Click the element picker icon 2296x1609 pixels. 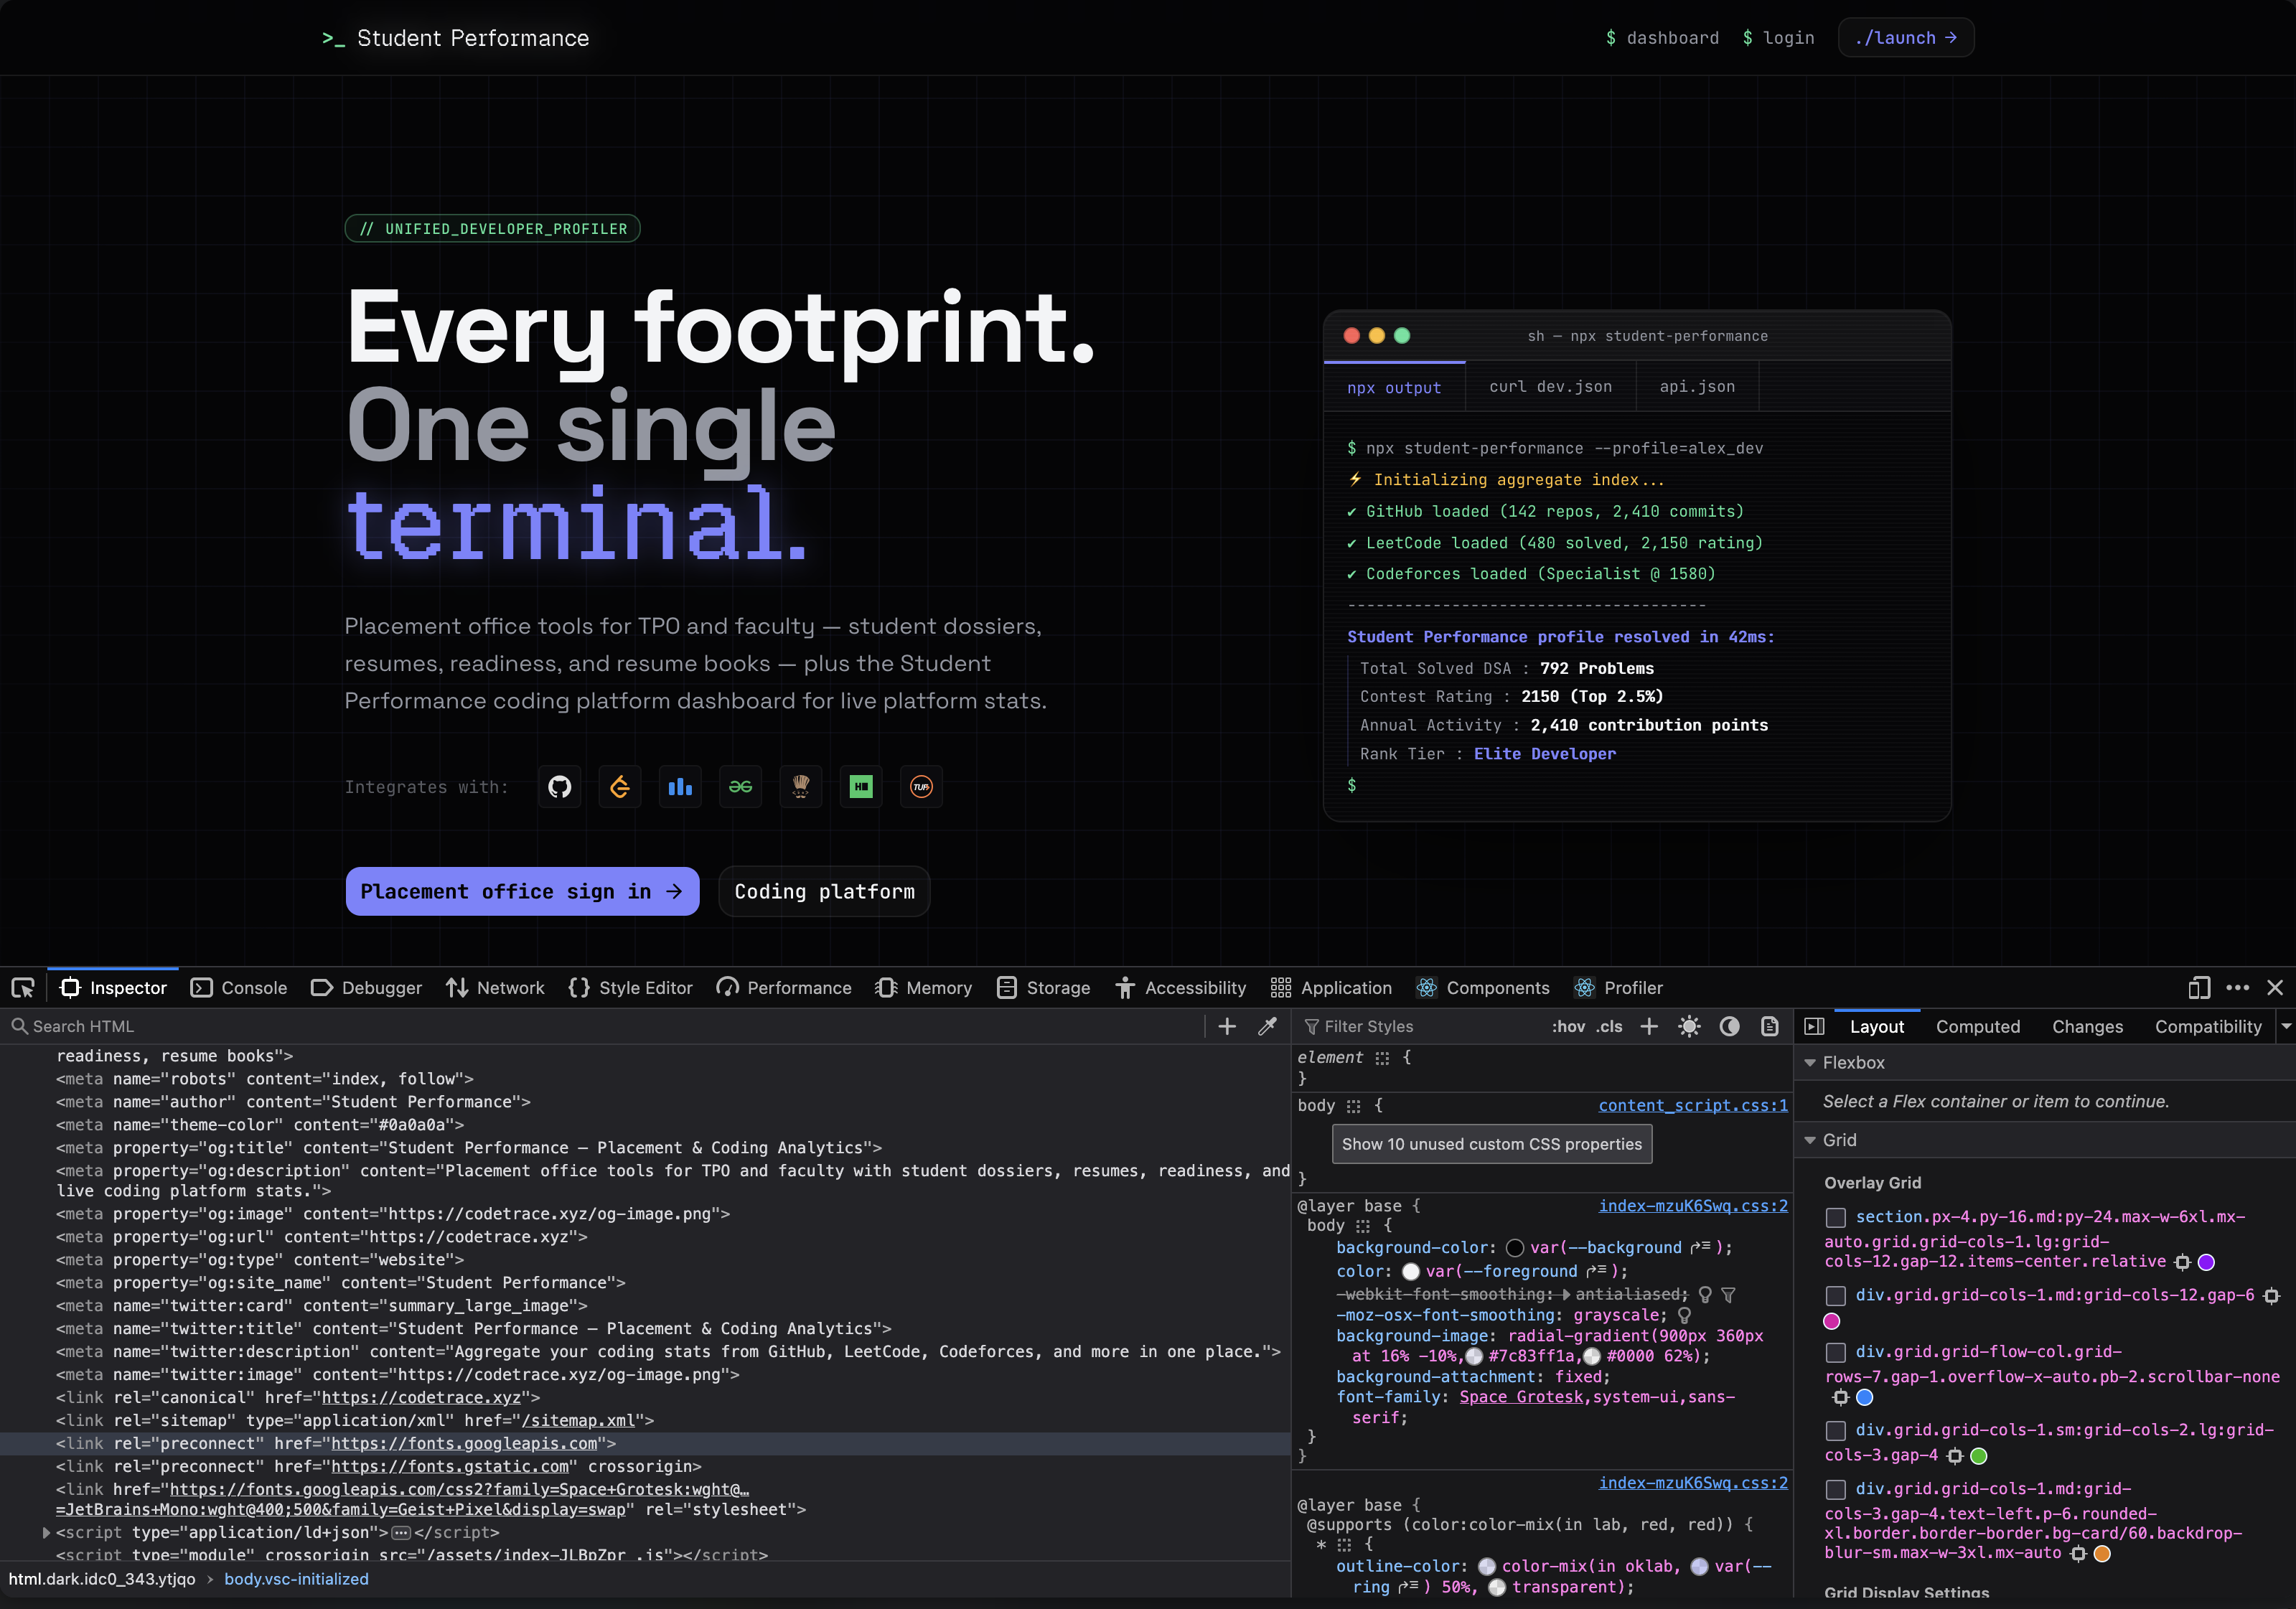click(23, 988)
